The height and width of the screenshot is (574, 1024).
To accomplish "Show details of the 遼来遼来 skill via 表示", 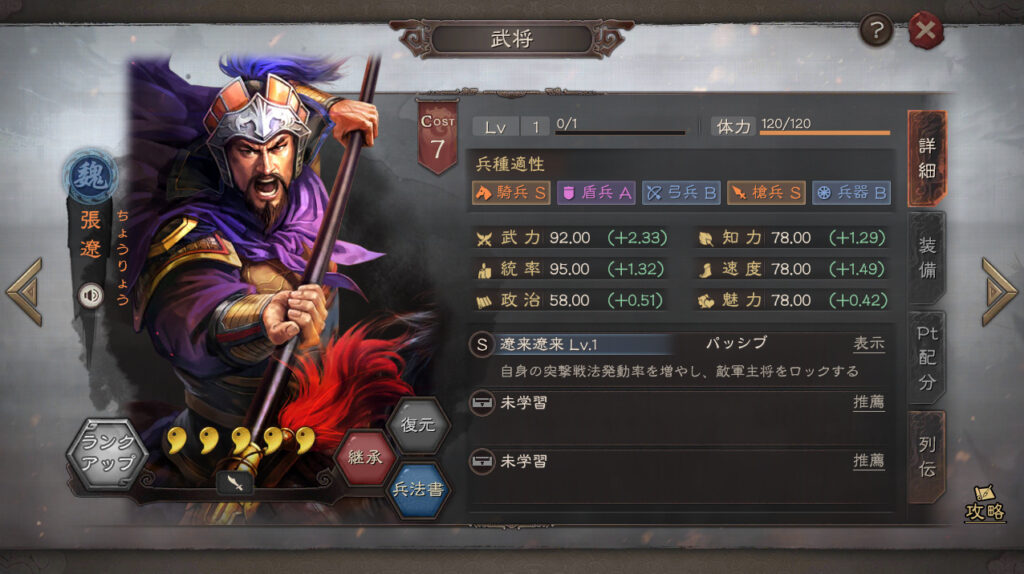I will (869, 343).
